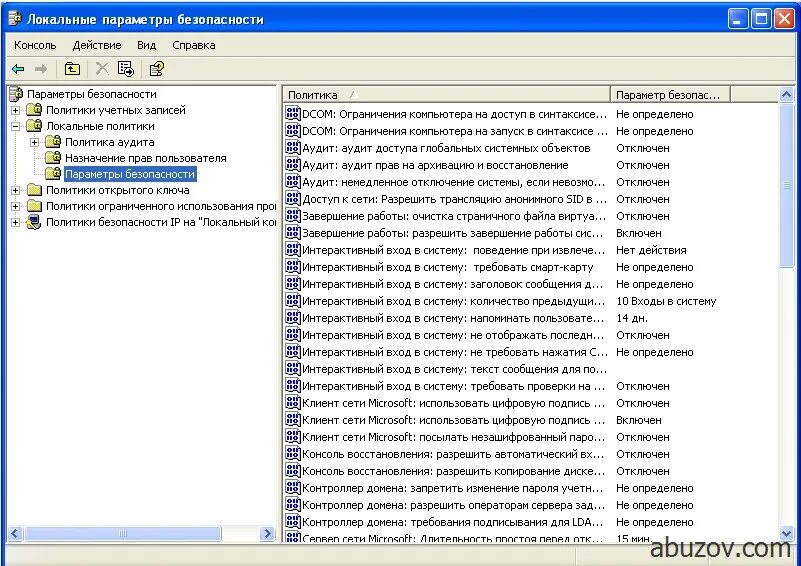Select policy 'Контроллер домена: разрешить операторам сервера'
This screenshot has height=566, width=801.
tap(454, 505)
